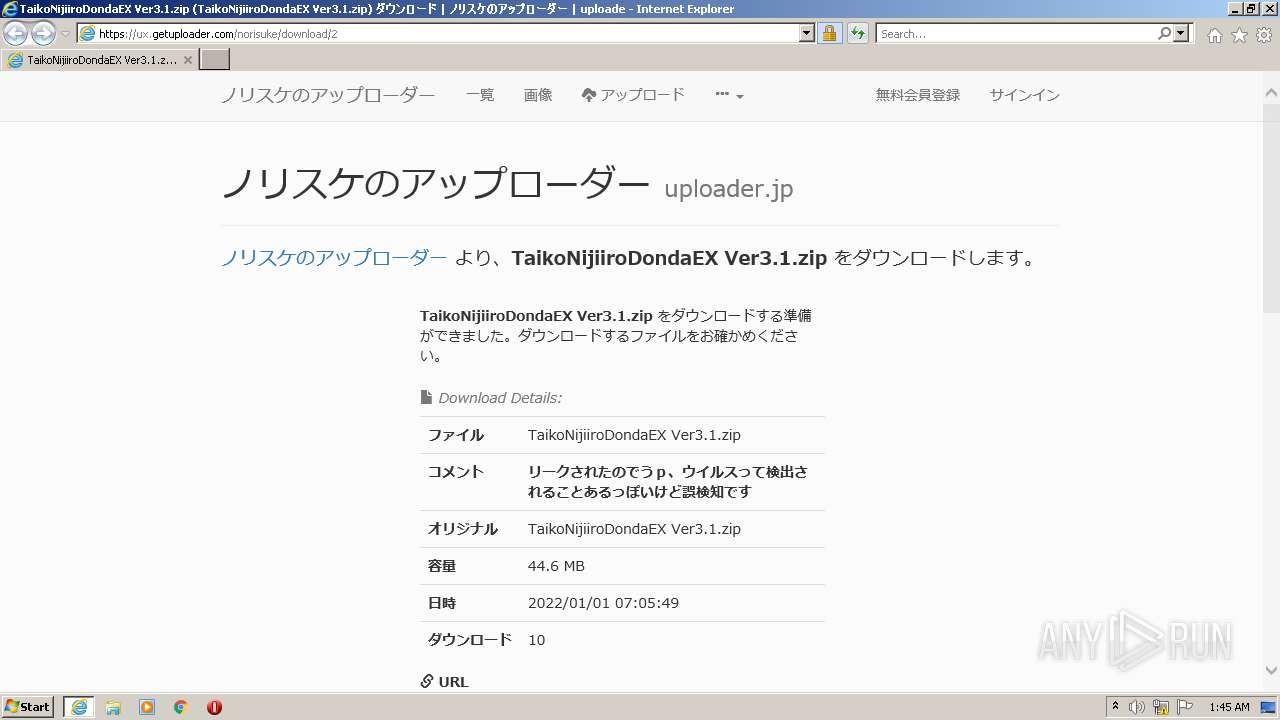
Task: Open the アップロード menu item
Action: [633, 95]
